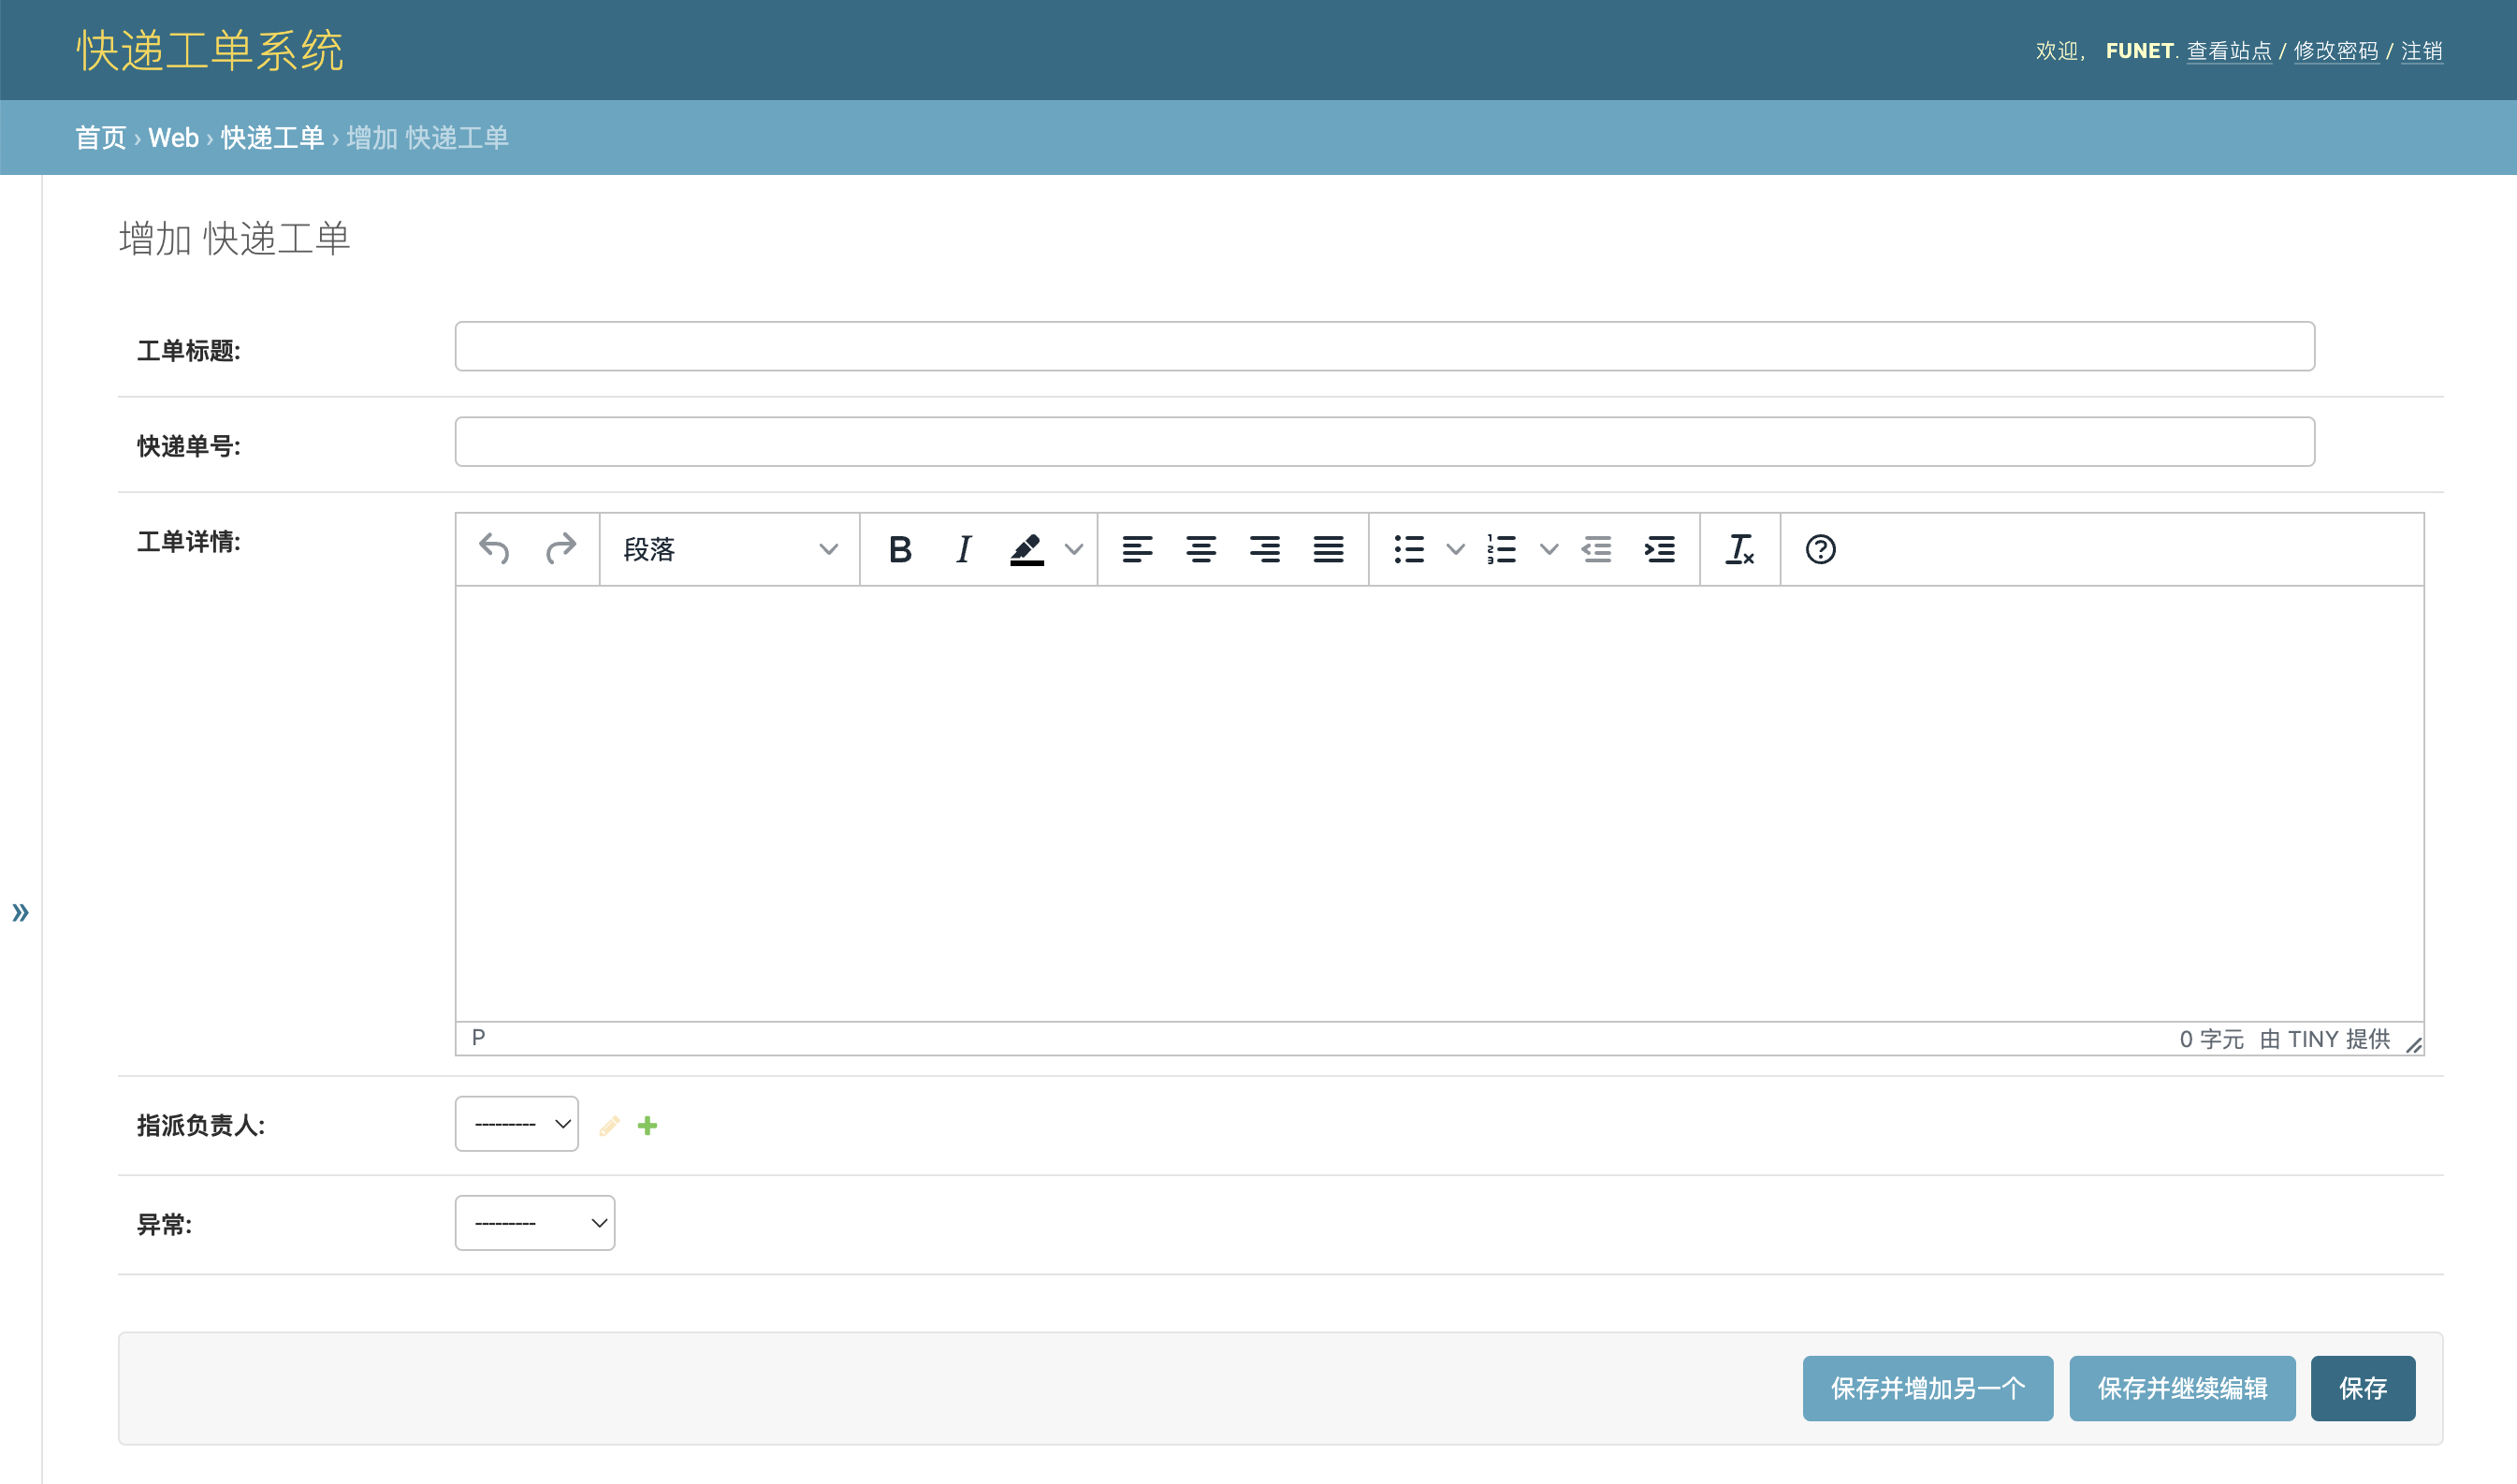Click the P element path in statusbar
The height and width of the screenshot is (1484, 2517).
point(478,1038)
